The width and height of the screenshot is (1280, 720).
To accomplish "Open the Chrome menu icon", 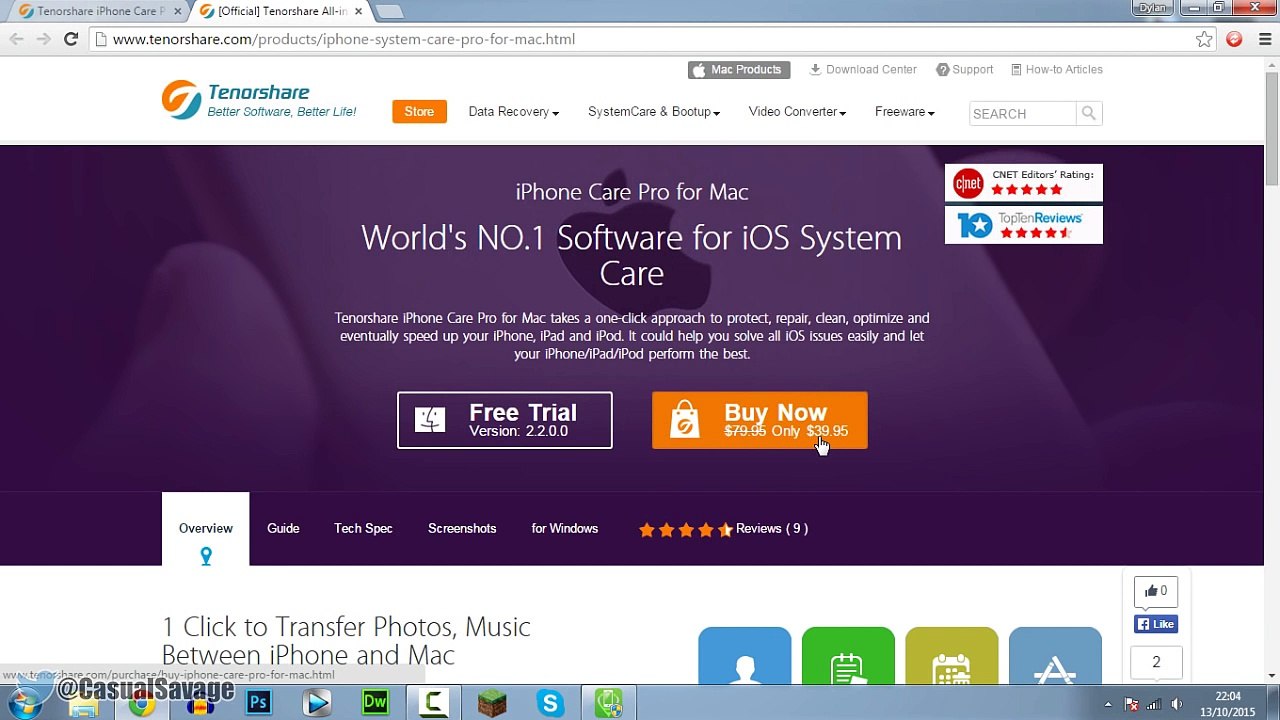I will pos(1264,39).
